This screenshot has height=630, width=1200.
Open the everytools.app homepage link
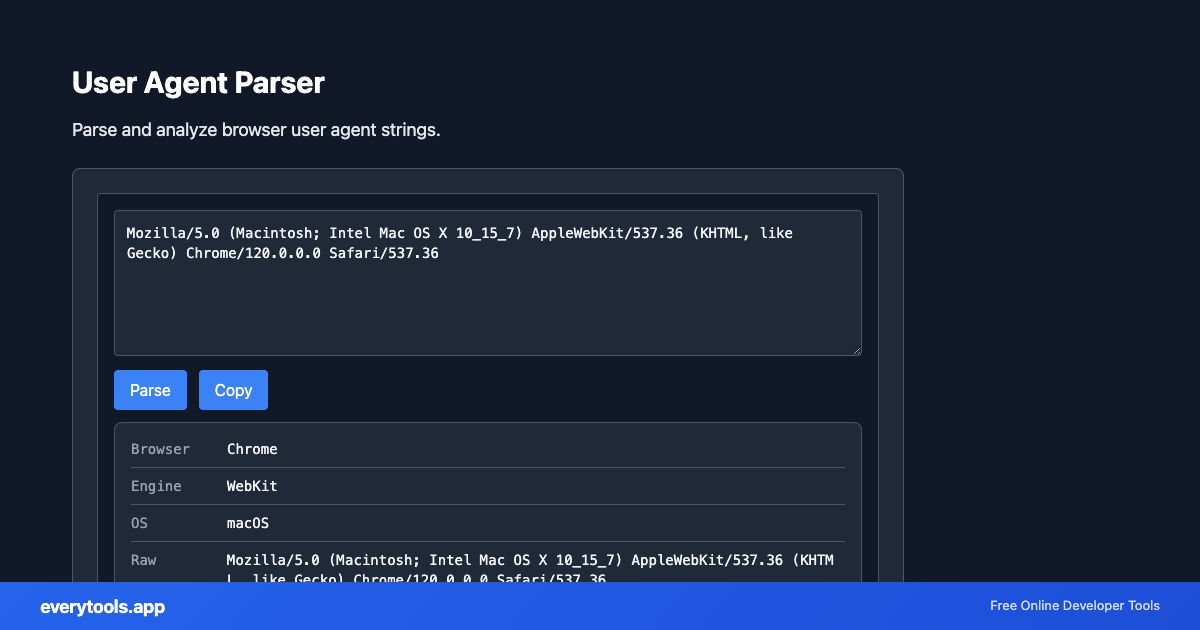click(101, 606)
